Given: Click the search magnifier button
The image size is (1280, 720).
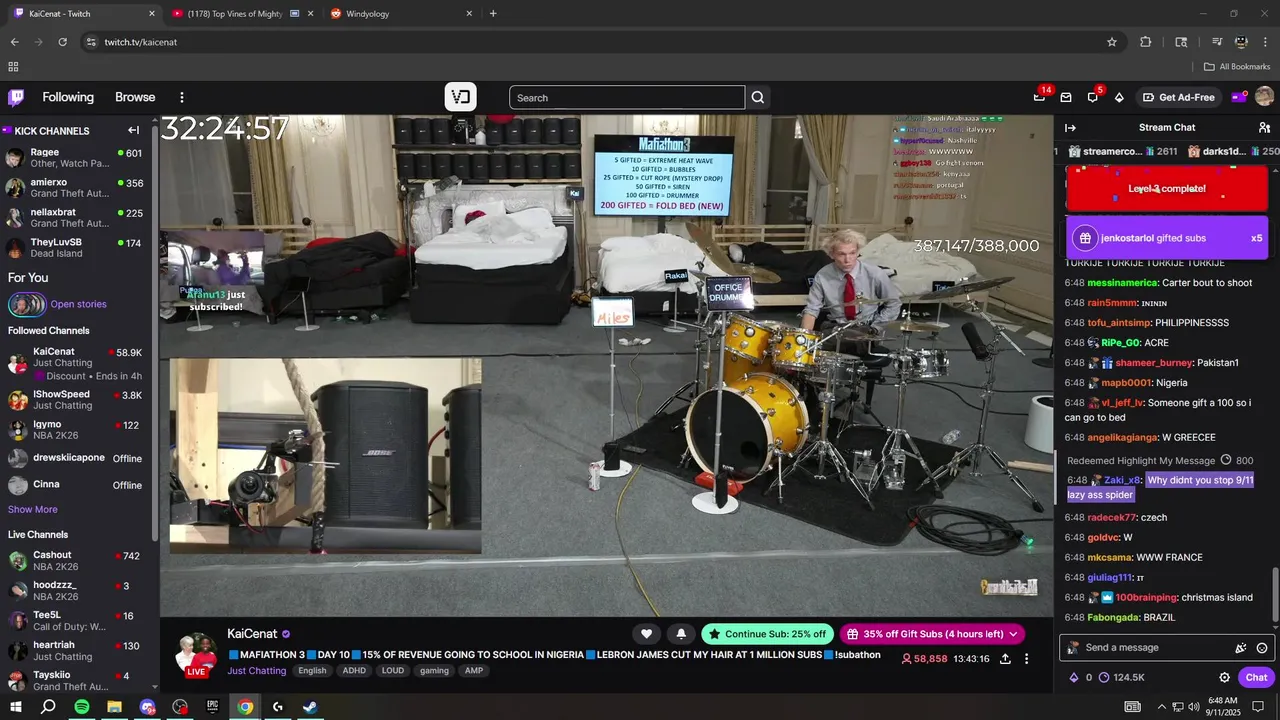Looking at the screenshot, I should pos(758,97).
